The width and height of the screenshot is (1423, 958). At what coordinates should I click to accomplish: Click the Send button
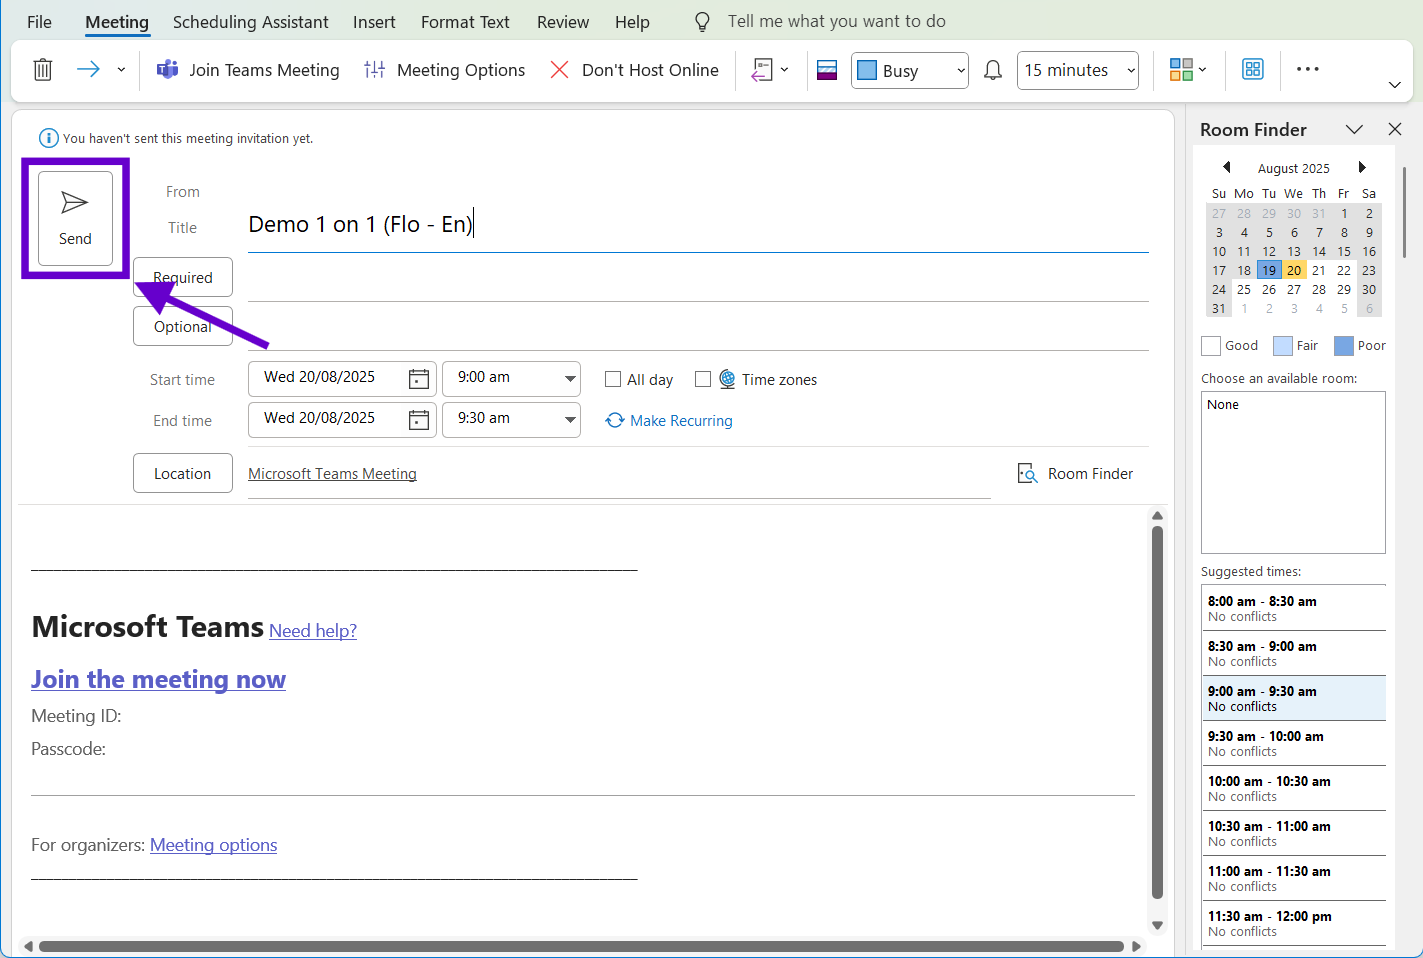(x=75, y=218)
